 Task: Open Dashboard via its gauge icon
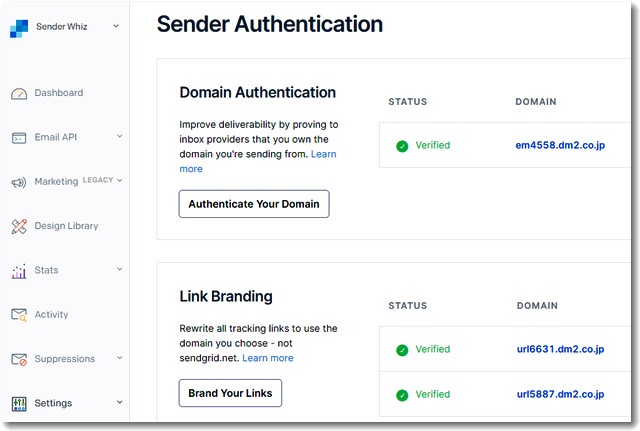click(19, 93)
